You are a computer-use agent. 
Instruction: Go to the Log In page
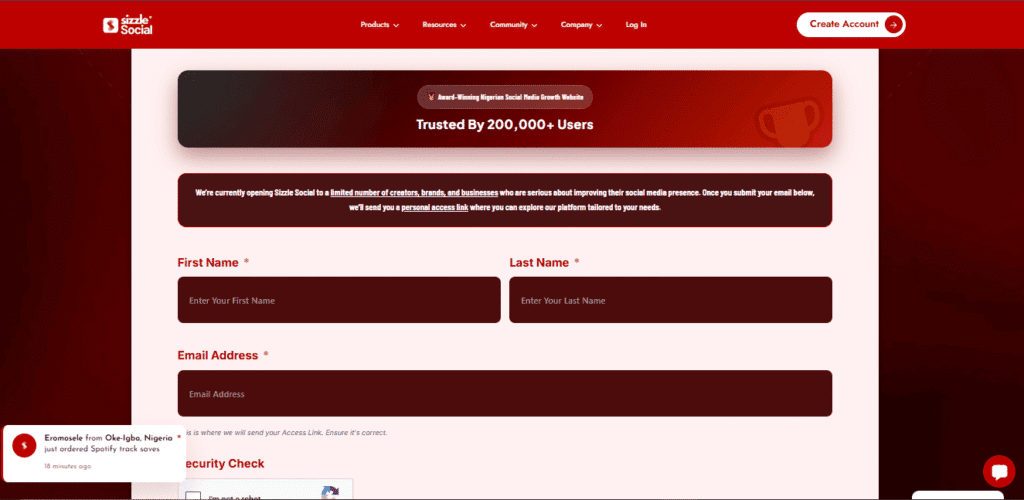tap(636, 25)
